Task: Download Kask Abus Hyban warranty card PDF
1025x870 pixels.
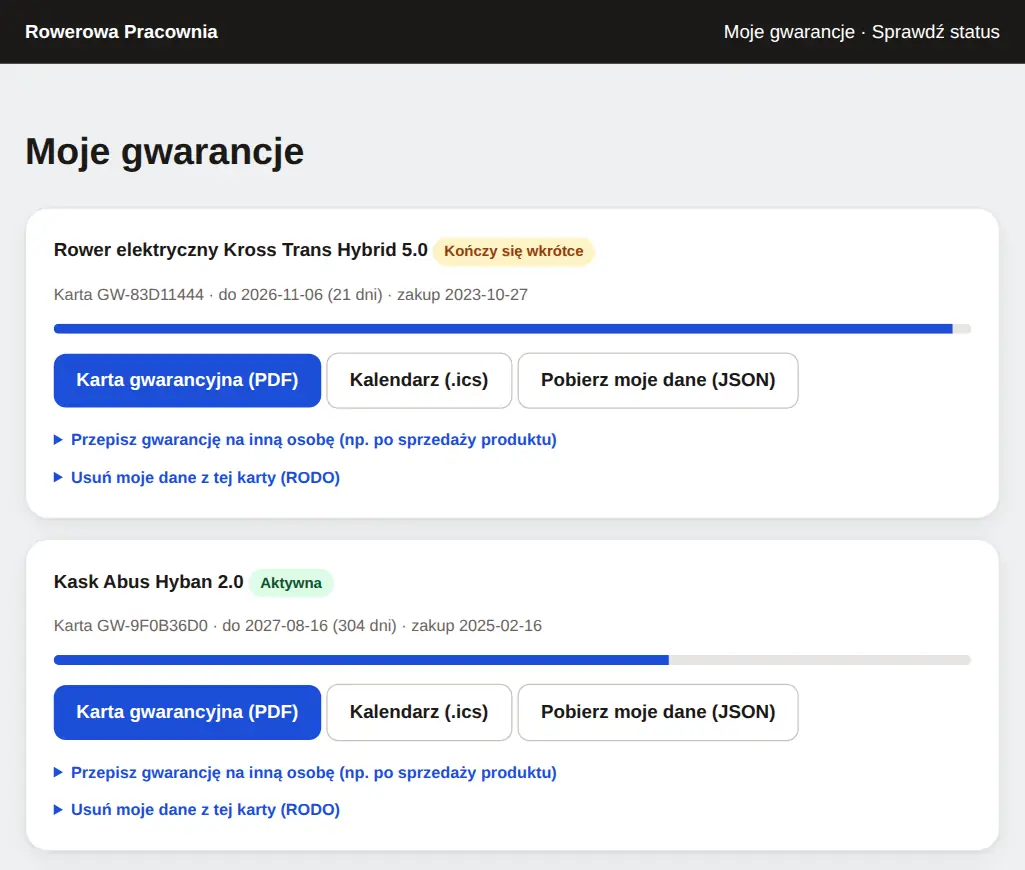Action: pos(187,712)
